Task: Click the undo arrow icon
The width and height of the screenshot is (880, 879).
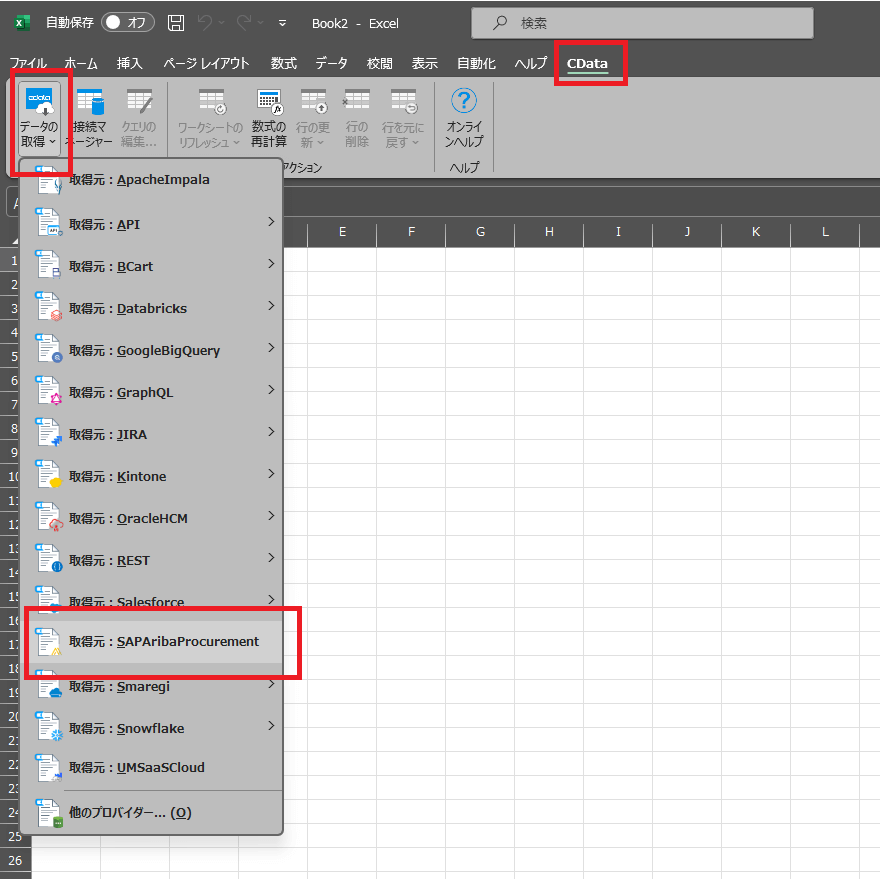Action: click(205, 23)
